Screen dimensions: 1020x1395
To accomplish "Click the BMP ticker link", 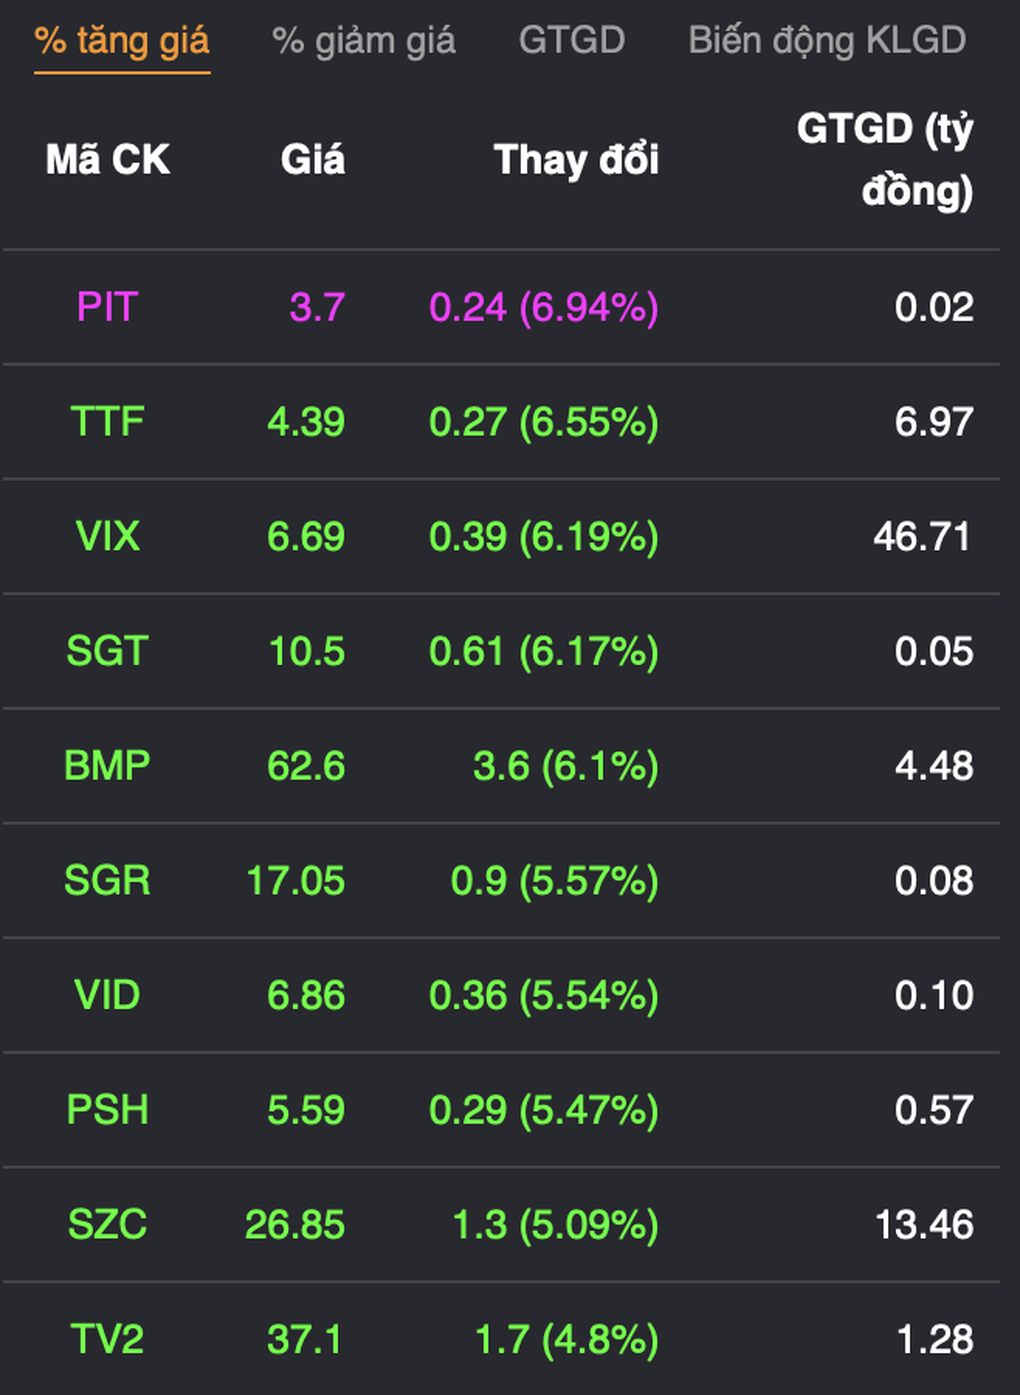I will click(x=107, y=767).
